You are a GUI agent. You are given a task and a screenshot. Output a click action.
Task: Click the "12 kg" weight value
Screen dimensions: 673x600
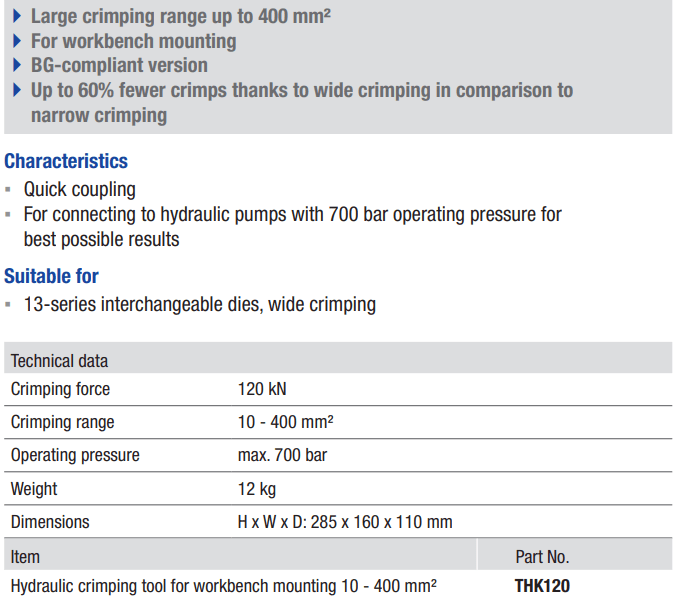[256, 489]
